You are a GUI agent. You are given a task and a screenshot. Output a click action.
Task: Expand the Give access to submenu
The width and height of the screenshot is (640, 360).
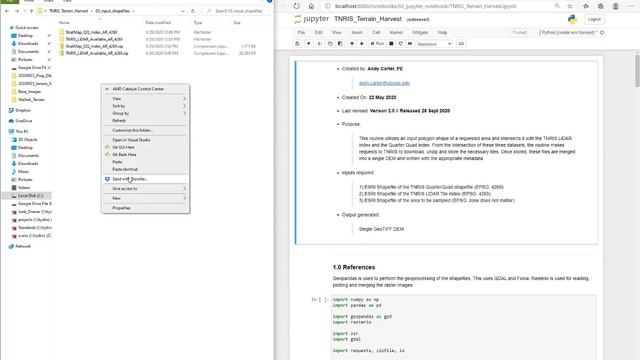tap(145, 189)
